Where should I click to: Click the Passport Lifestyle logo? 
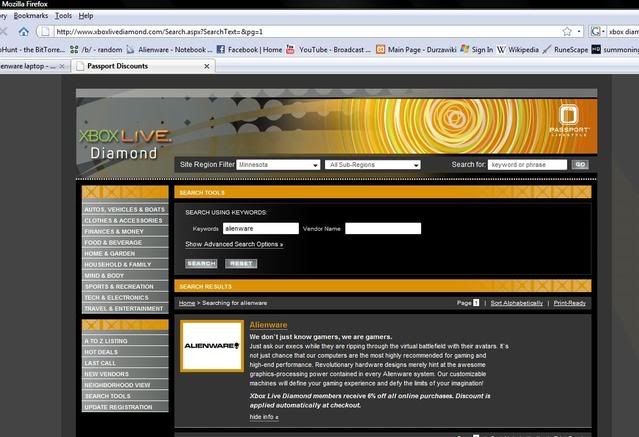[568, 120]
